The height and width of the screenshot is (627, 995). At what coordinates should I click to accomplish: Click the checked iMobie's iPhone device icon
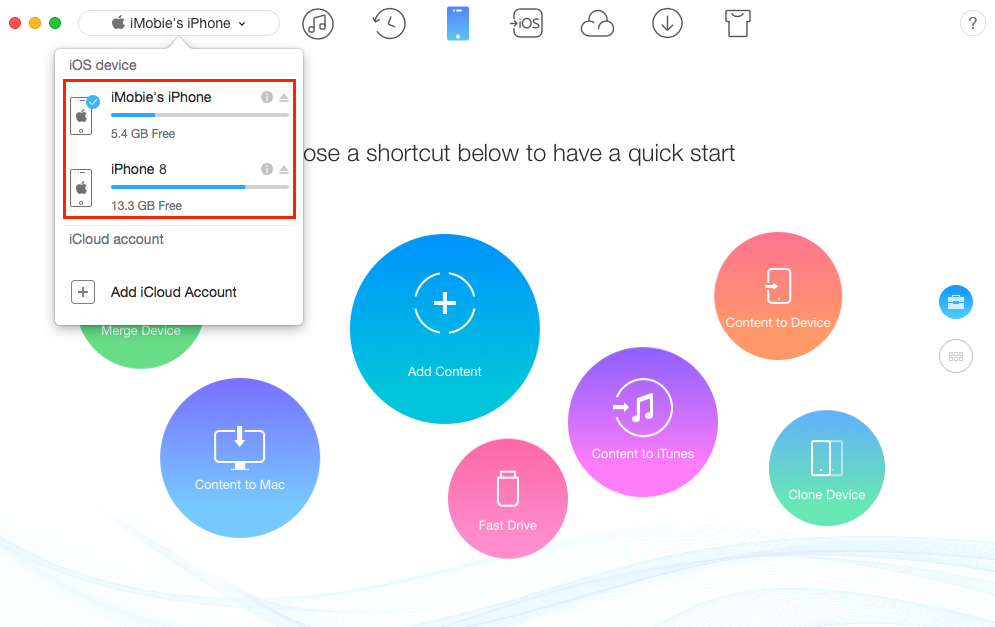[x=83, y=116]
